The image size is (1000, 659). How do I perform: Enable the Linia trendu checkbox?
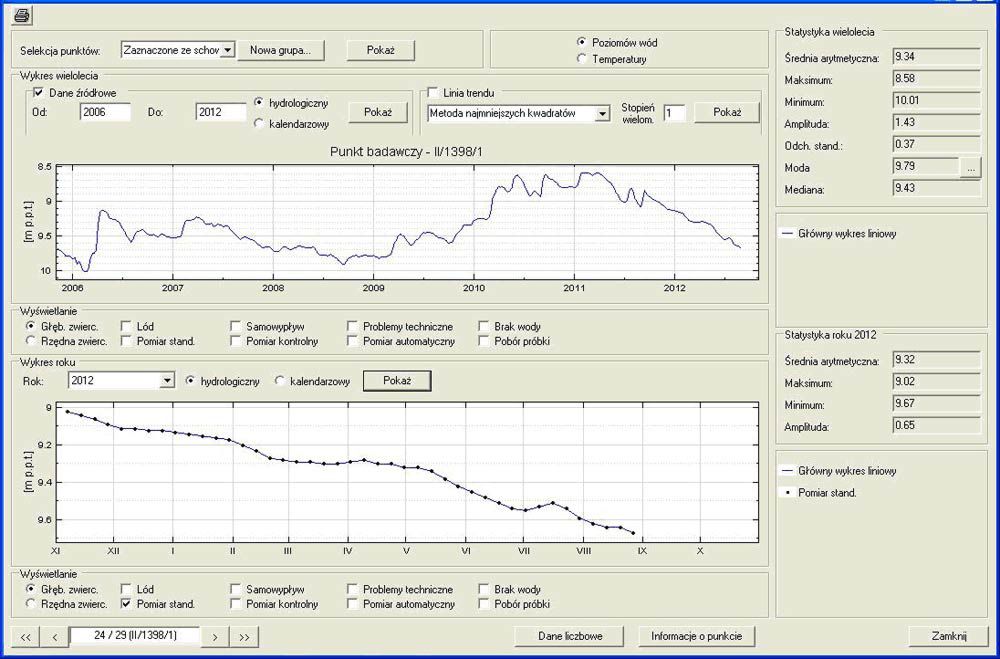(434, 93)
